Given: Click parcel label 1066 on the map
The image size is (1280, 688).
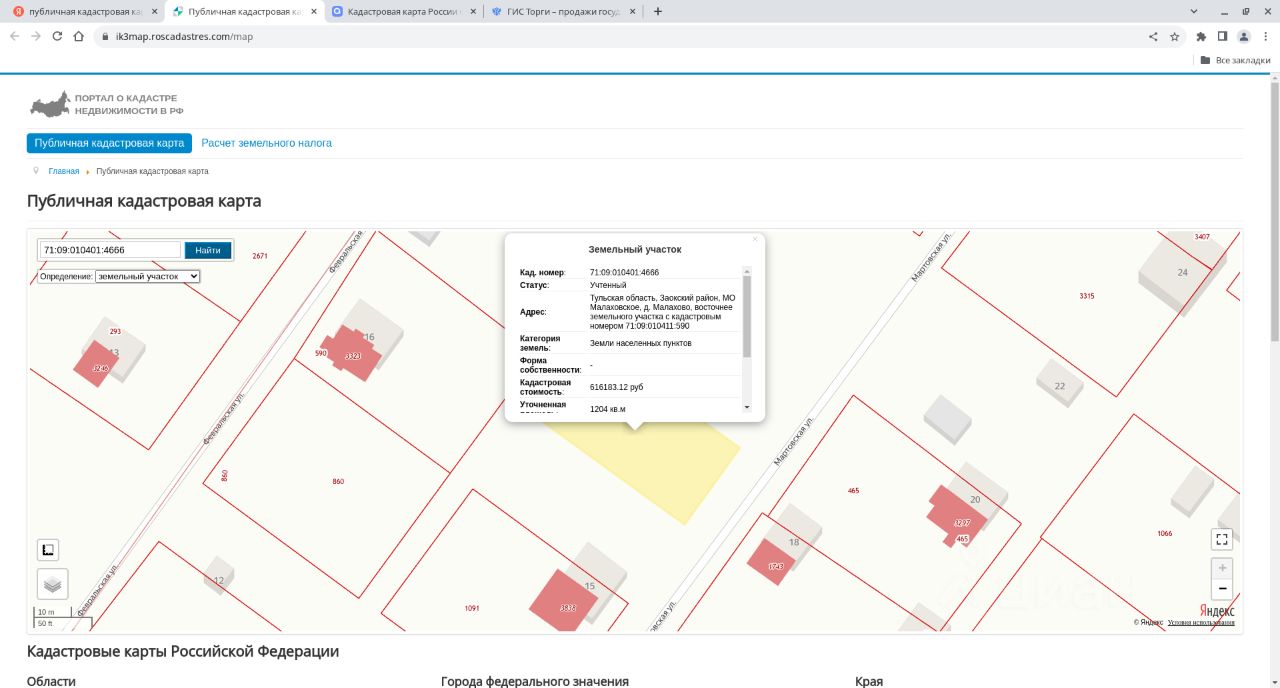Looking at the screenshot, I should tap(1164, 534).
